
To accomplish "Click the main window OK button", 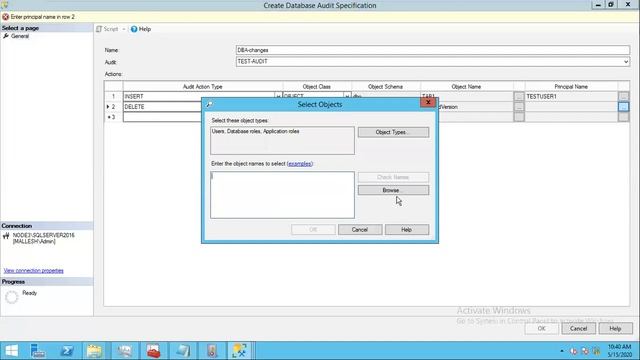I will coord(541,329).
